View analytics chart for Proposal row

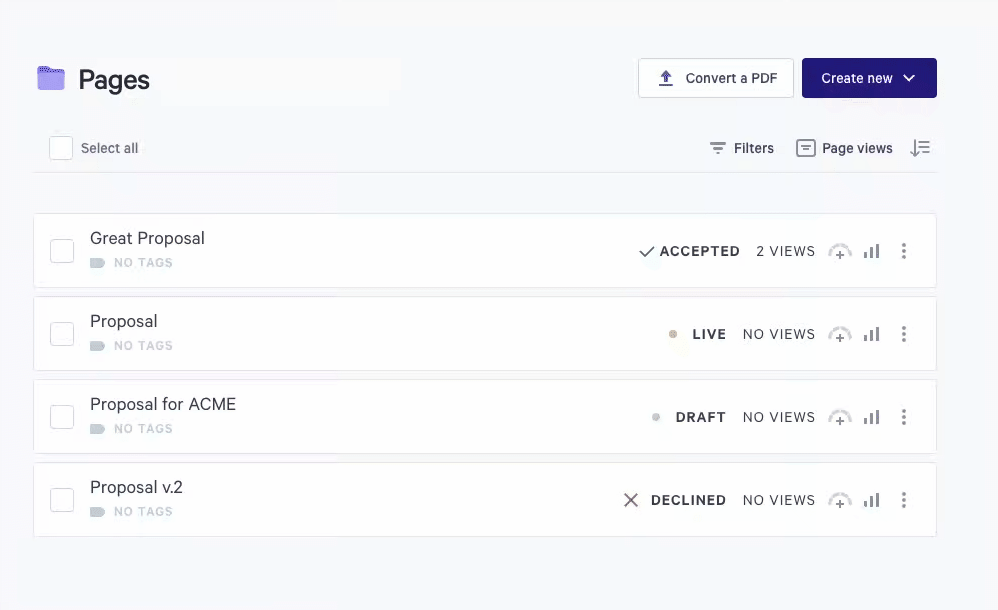click(x=871, y=334)
